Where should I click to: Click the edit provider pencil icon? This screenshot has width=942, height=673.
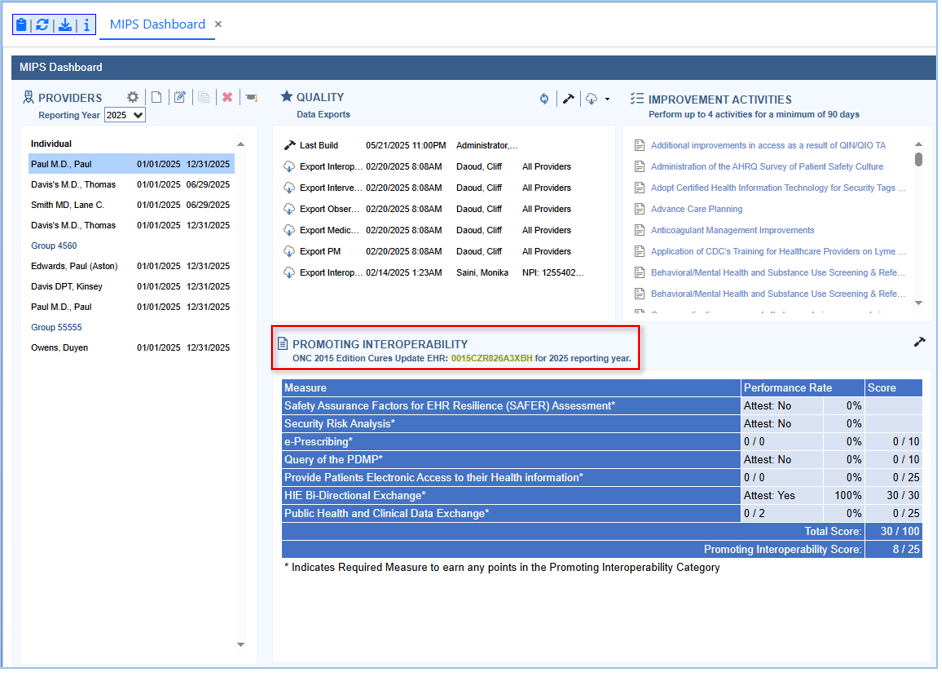click(x=180, y=97)
